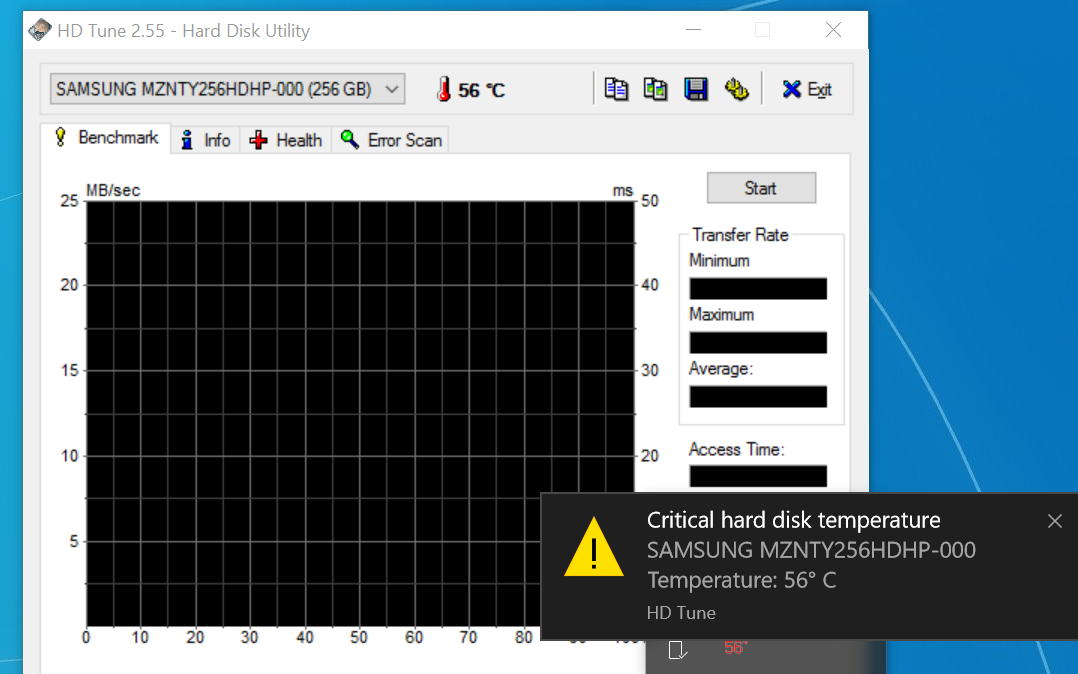Screen dimensions: 1078x674
Task: Start the benchmark with the Start button
Action: coord(761,188)
